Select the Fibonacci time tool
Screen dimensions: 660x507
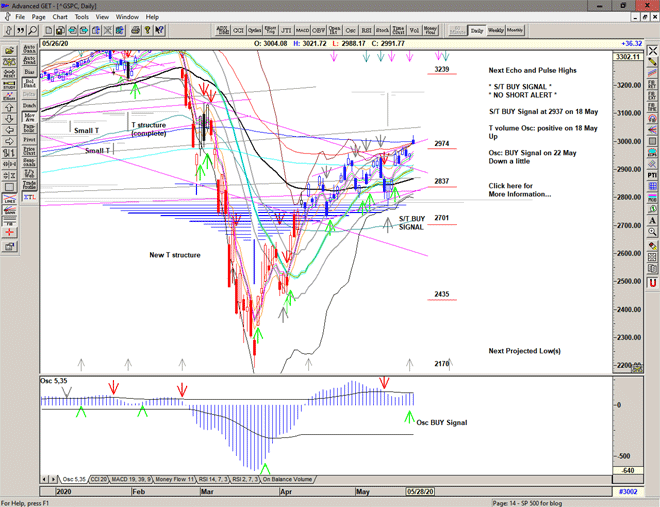(x=652, y=107)
